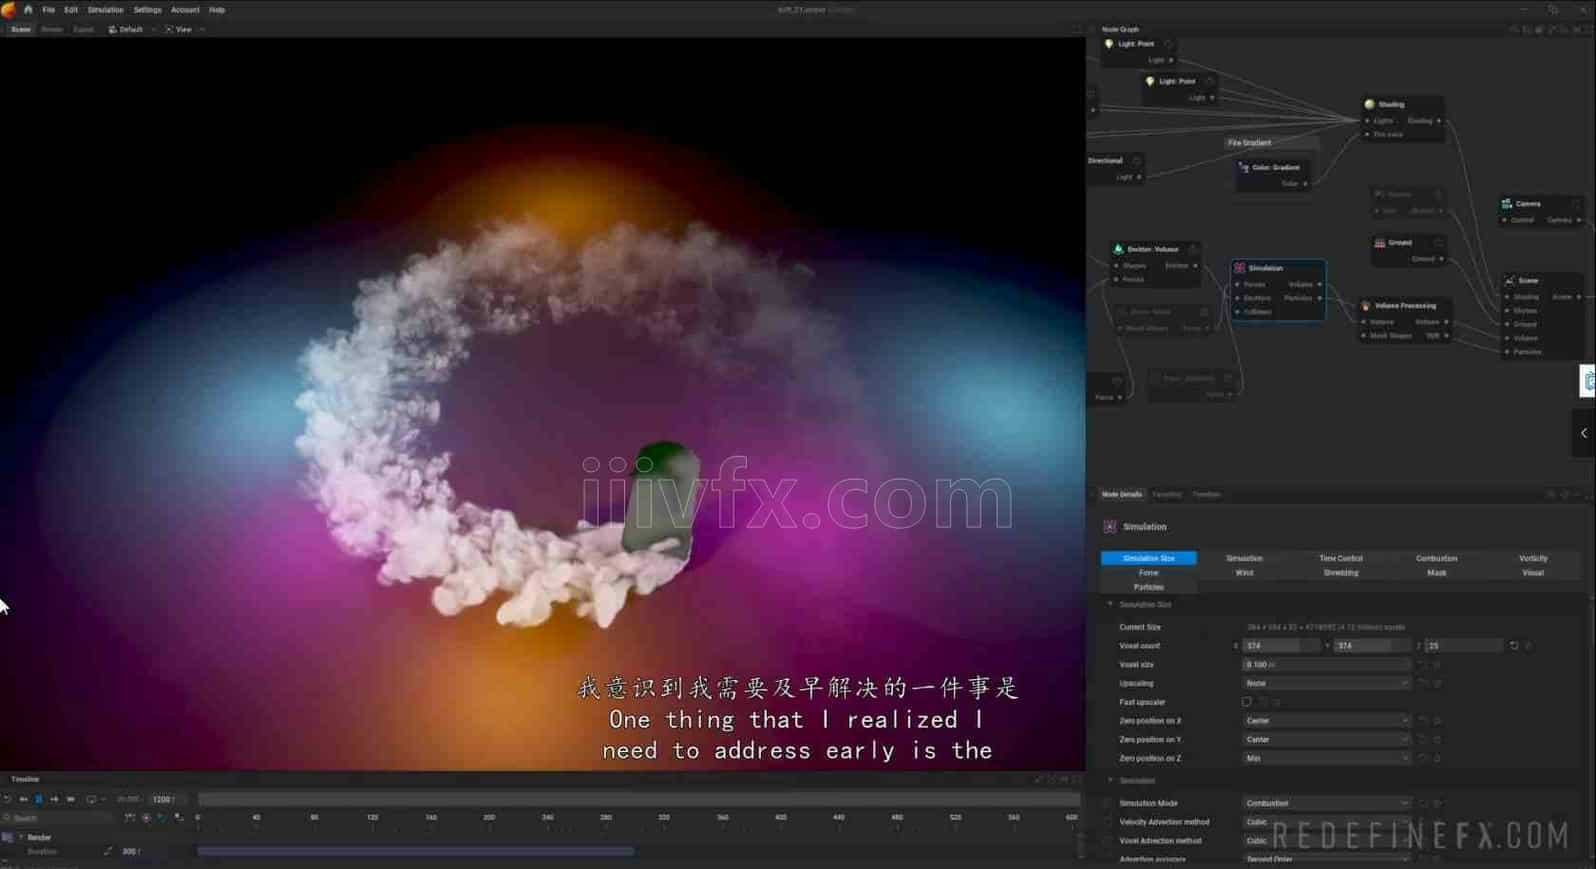Open the Help menu

tap(217, 10)
